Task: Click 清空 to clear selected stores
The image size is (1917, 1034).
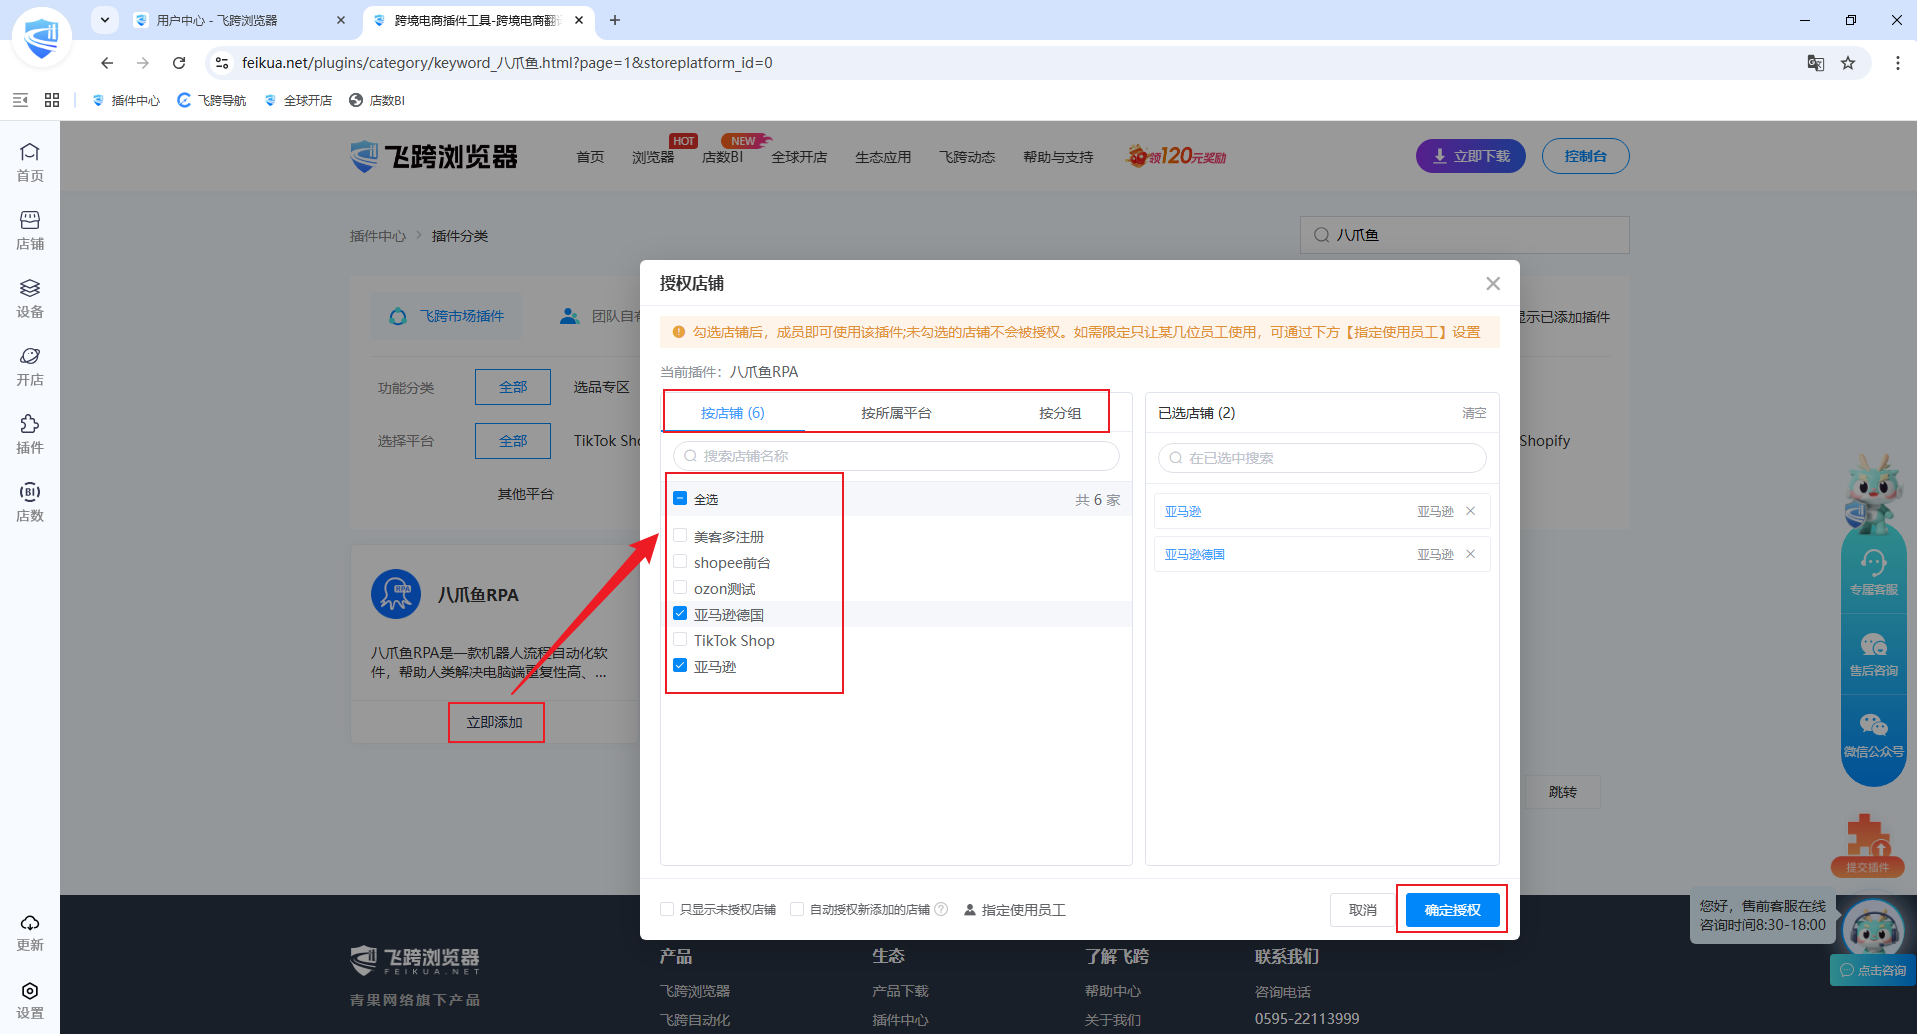Action: click(1474, 413)
